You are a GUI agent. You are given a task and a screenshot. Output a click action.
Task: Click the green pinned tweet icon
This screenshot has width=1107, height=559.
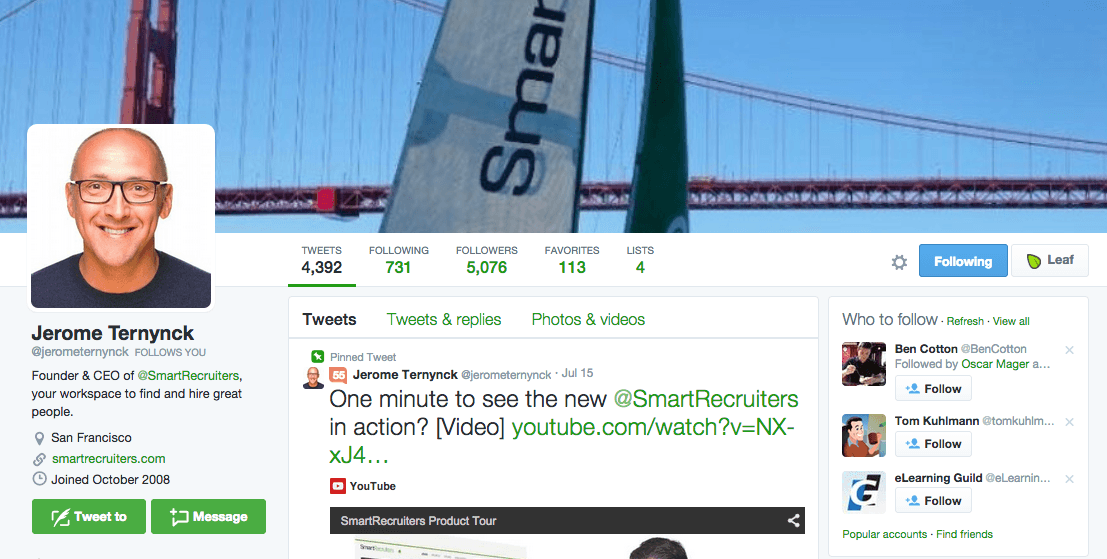[x=318, y=356]
